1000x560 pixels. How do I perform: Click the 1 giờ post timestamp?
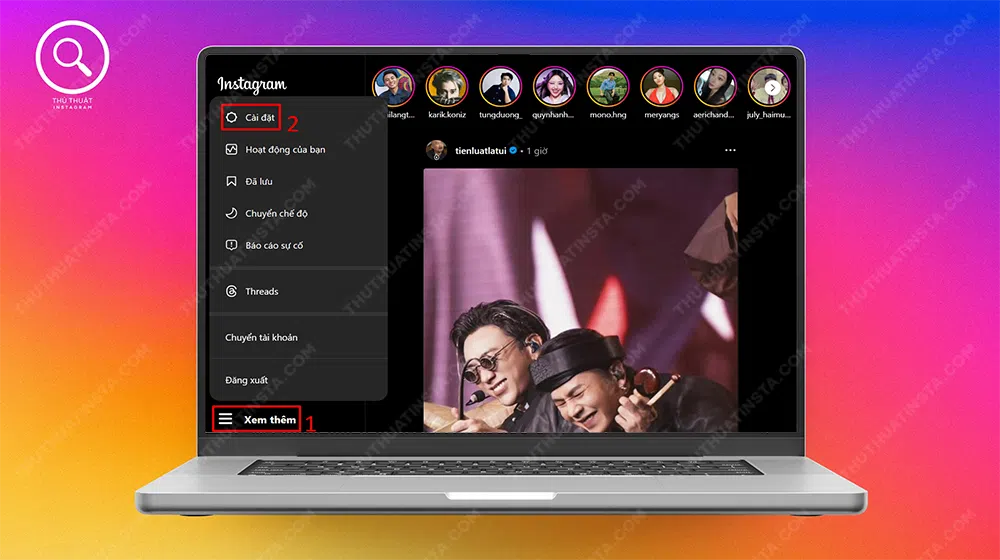pyautogui.click(x=537, y=151)
